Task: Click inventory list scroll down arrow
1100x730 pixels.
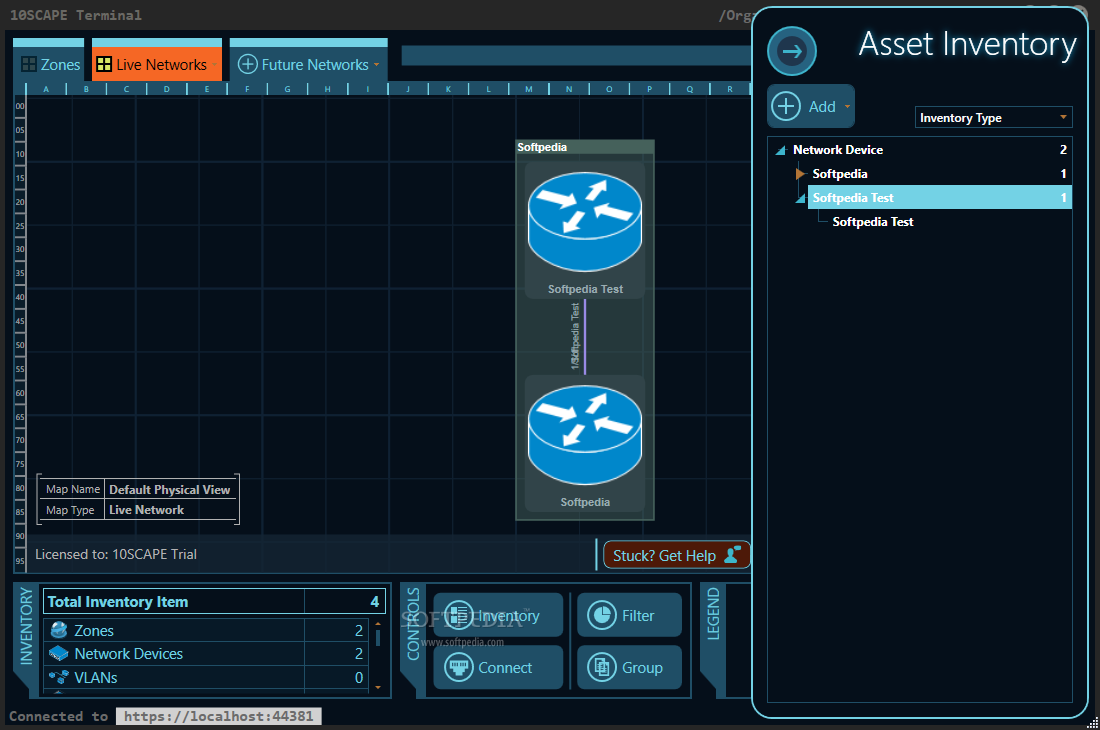Action: pos(378,687)
